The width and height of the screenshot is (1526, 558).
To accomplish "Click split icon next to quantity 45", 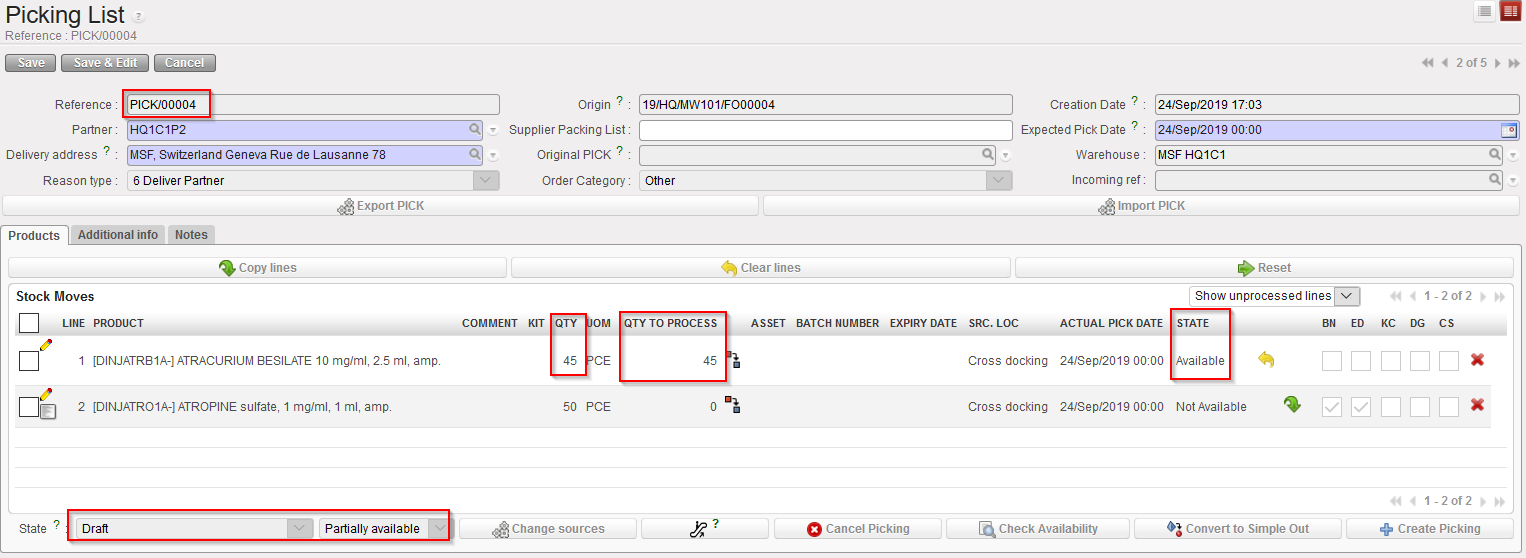I will pyautogui.click(x=733, y=360).
